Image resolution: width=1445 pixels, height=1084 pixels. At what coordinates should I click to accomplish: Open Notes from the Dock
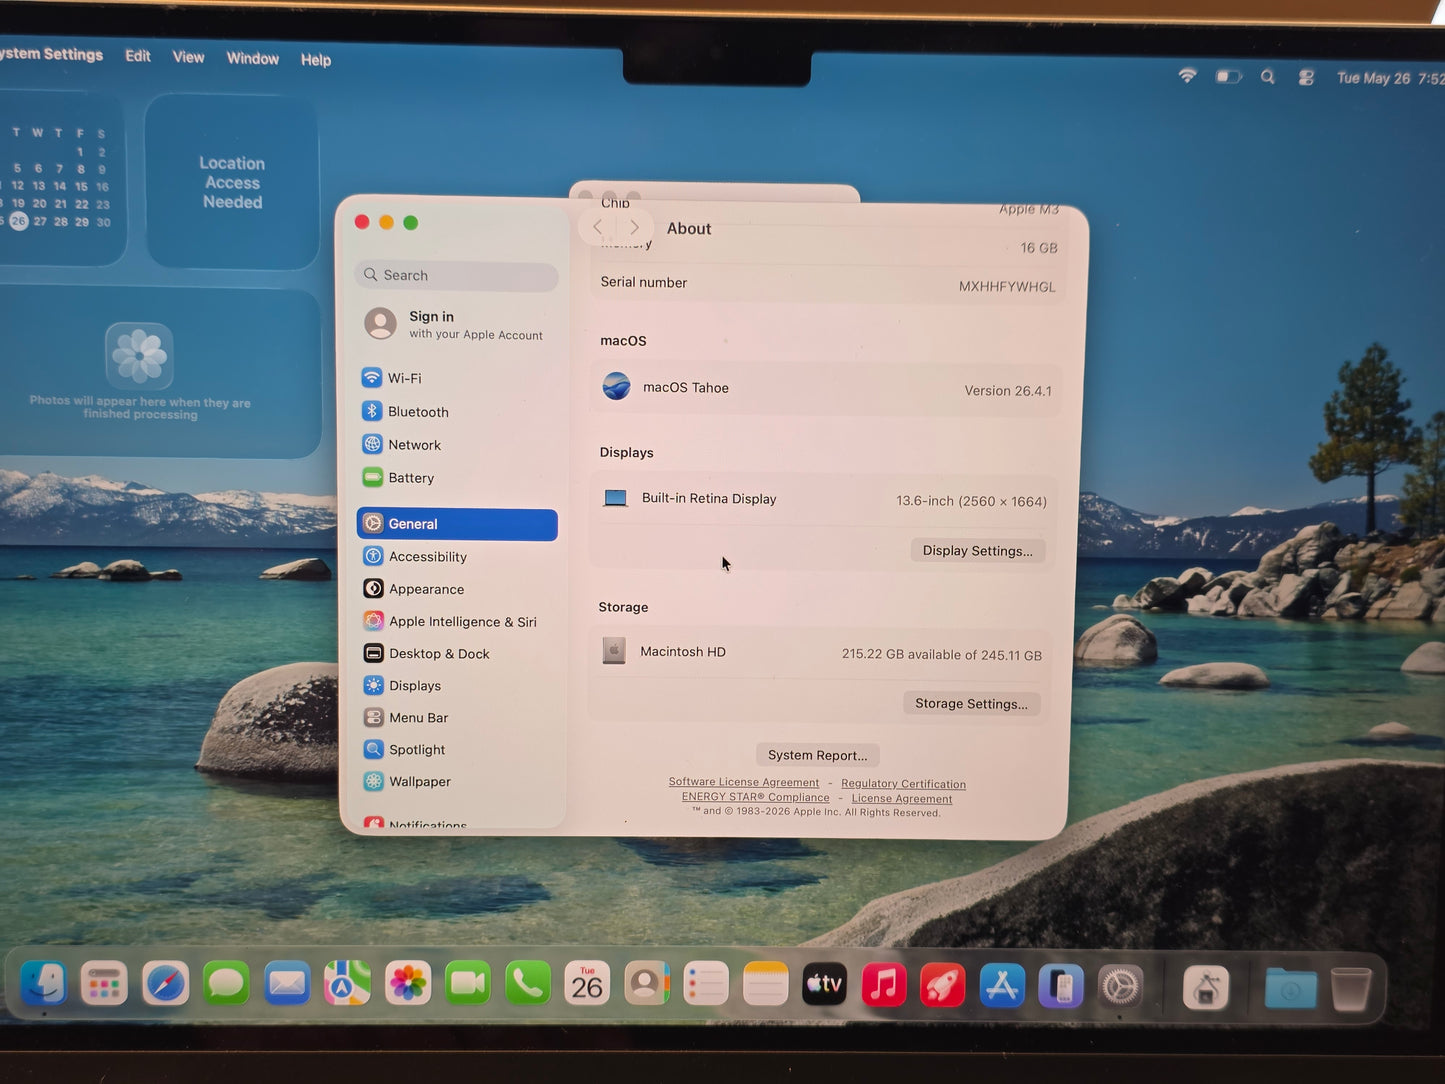click(766, 985)
